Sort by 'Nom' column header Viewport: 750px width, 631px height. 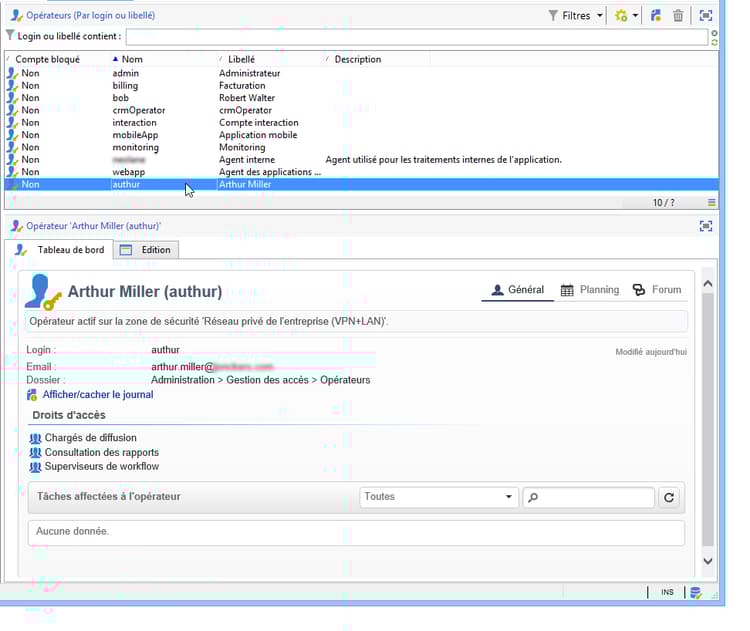click(x=132, y=59)
